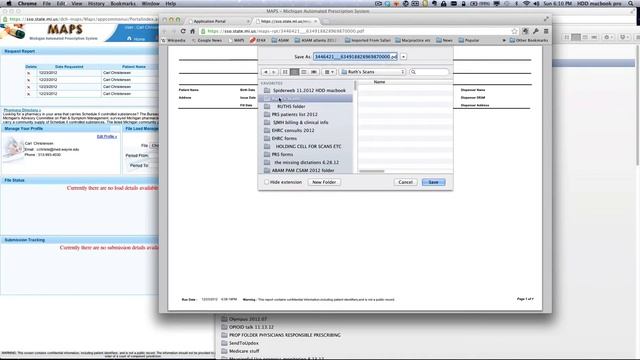The height and width of the screenshot is (360, 640).
Task: Switch the save dialog to icon view
Action: point(285,72)
